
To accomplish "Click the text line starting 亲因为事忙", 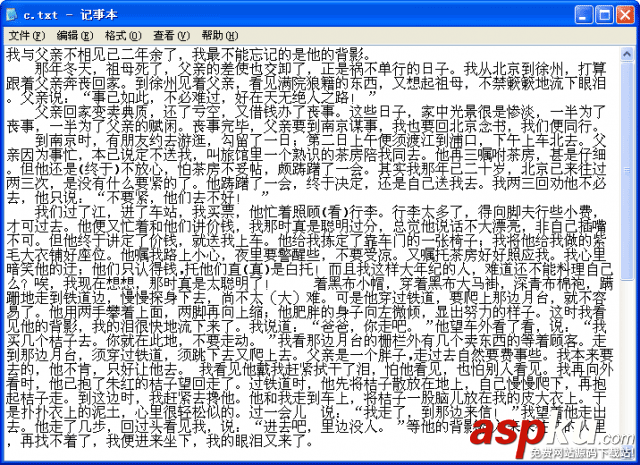I will click(306, 154).
